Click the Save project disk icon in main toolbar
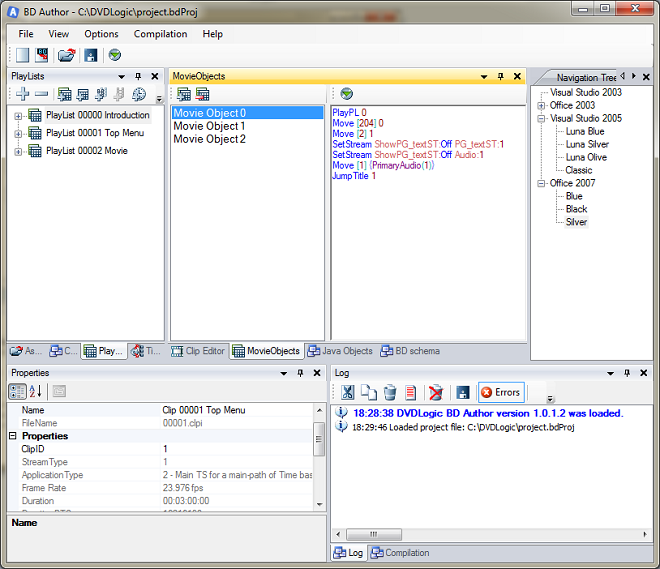Image resolution: width=660 pixels, height=569 pixels. point(90,56)
